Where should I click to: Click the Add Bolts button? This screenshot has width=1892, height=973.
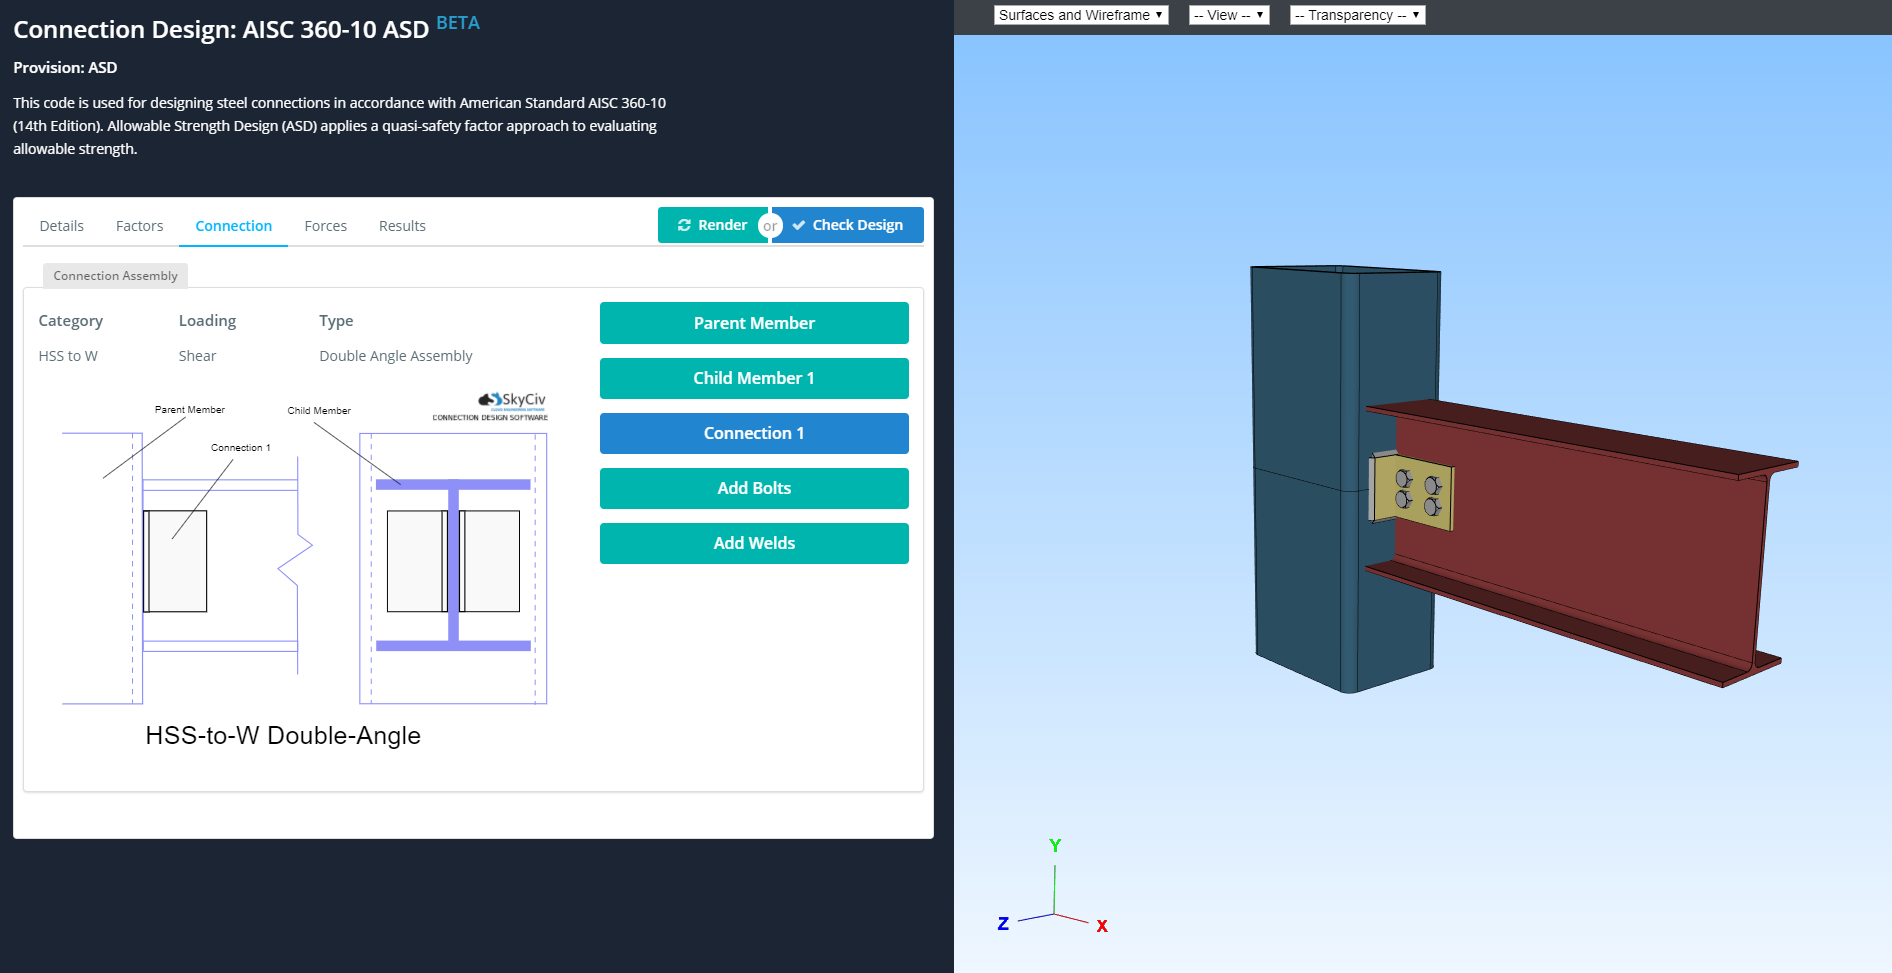(754, 488)
